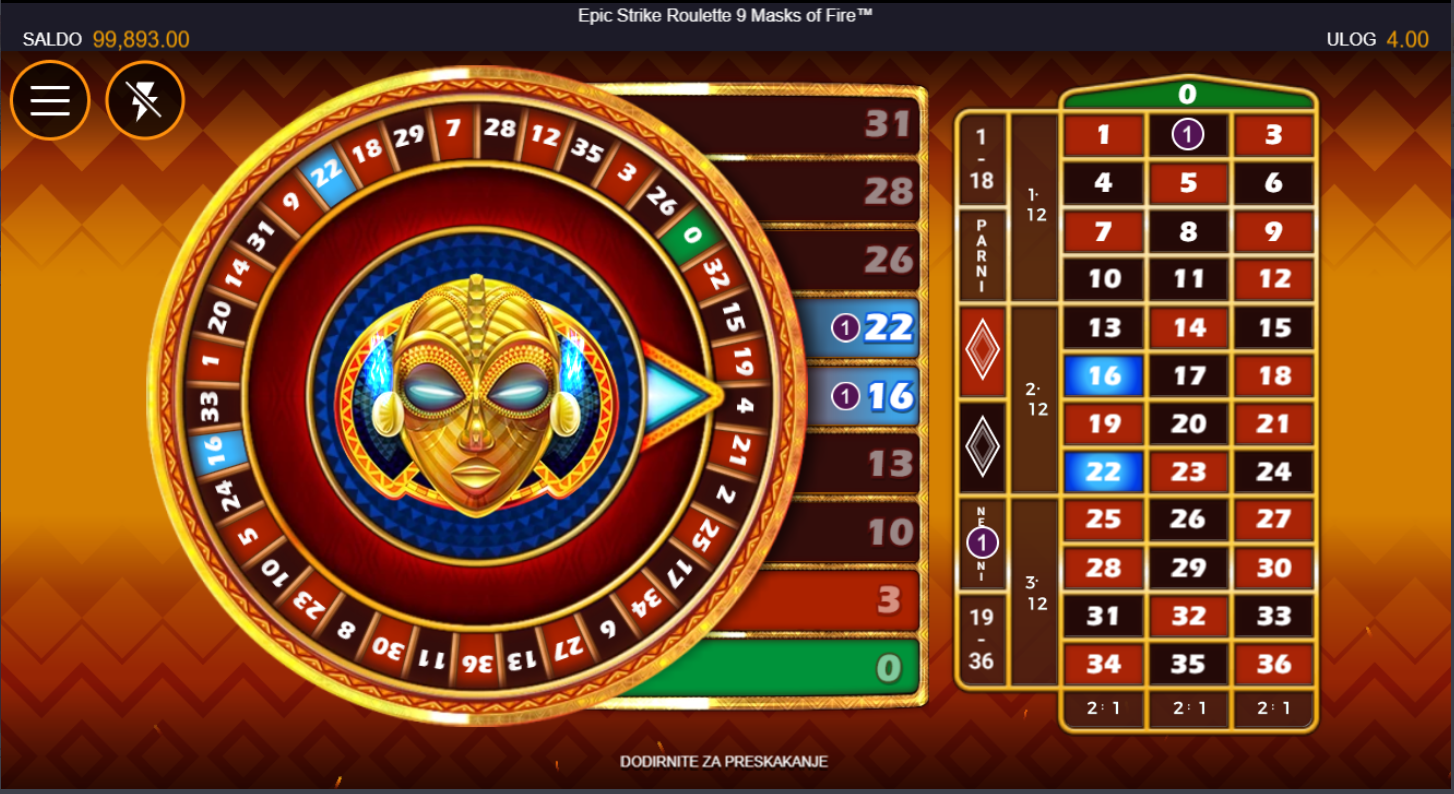The image size is (1454, 794).
Task: Select the third dozen 3-12 bet
Action: [1035, 593]
